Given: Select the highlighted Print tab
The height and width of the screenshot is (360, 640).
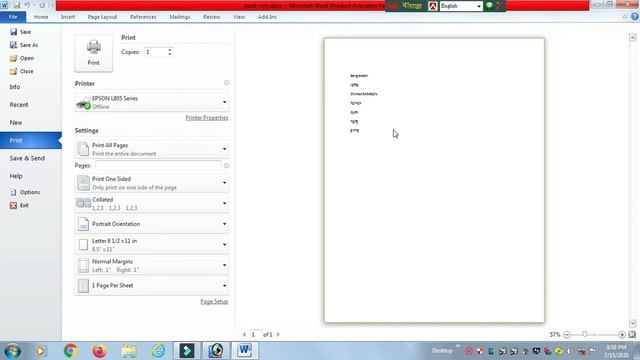Looking at the screenshot, I should point(31,140).
